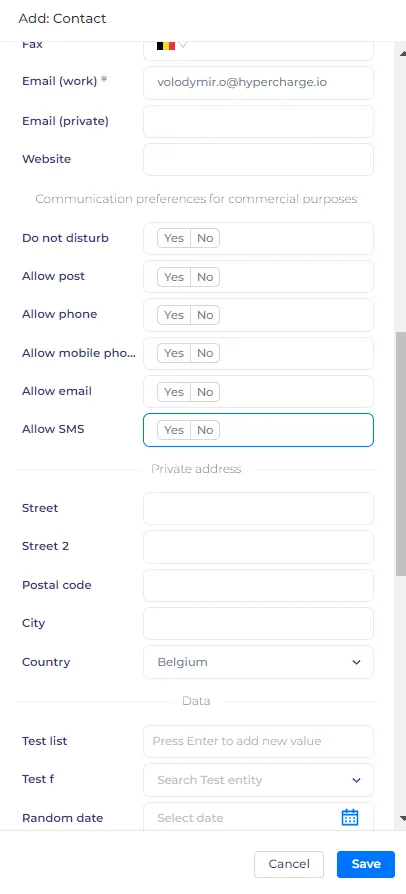Click the Email (private) field
406x894 pixels.
pos(258,121)
